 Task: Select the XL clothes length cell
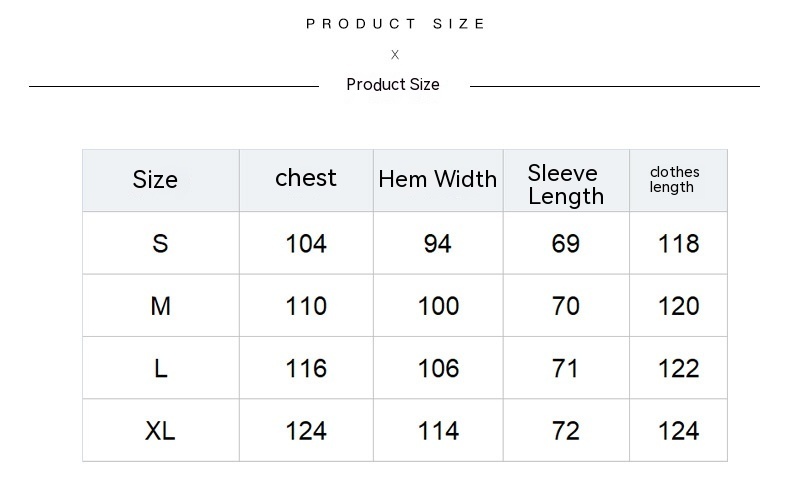(679, 431)
